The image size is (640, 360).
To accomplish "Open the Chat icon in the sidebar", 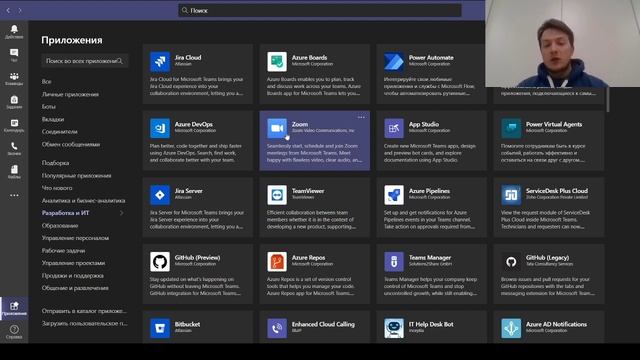I will tap(14, 53).
